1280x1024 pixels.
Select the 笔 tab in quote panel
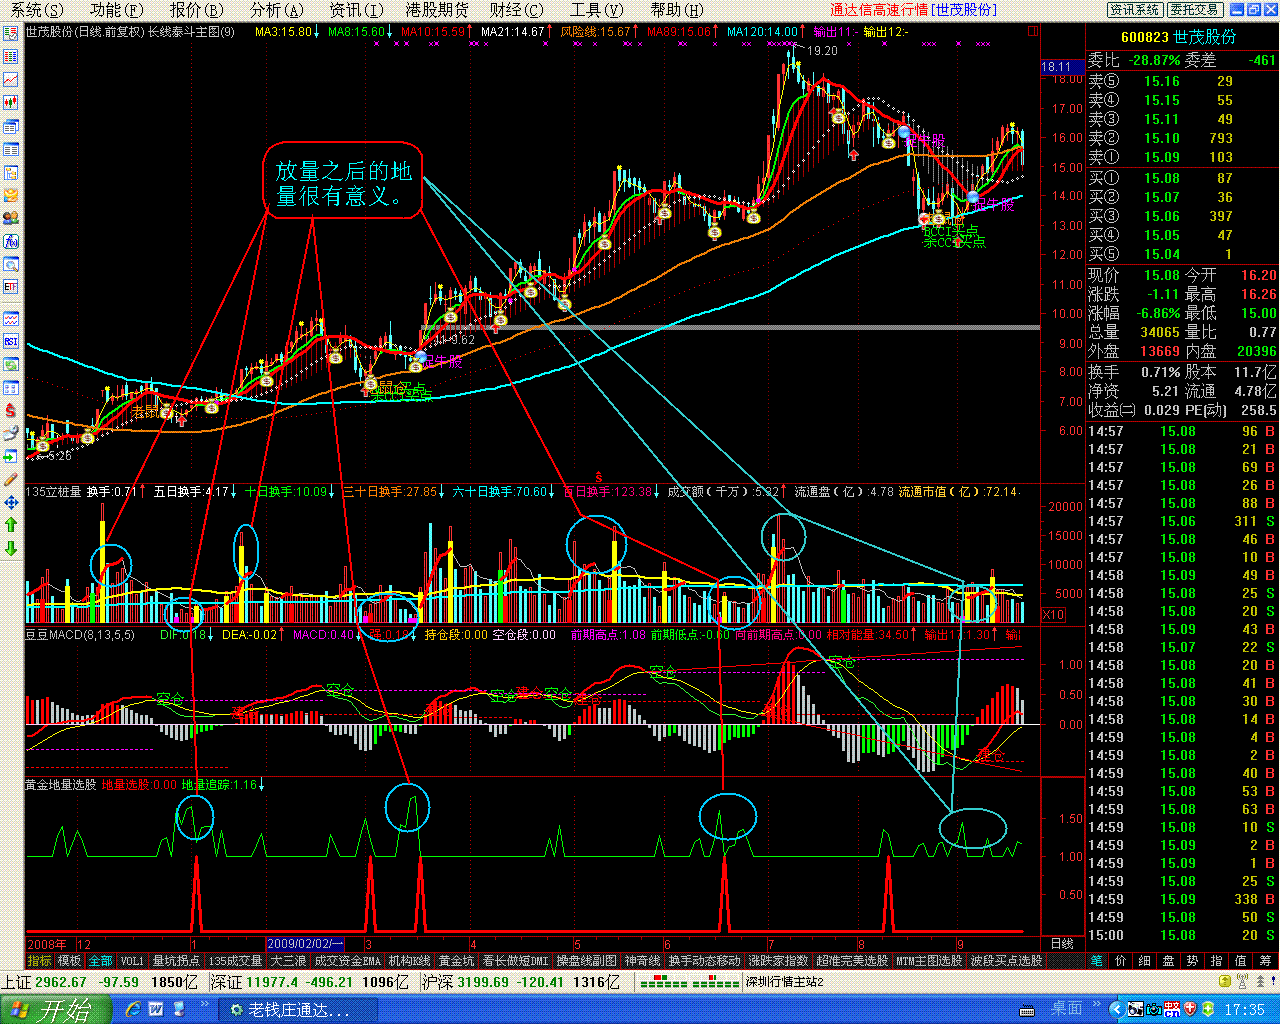coord(1098,960)
